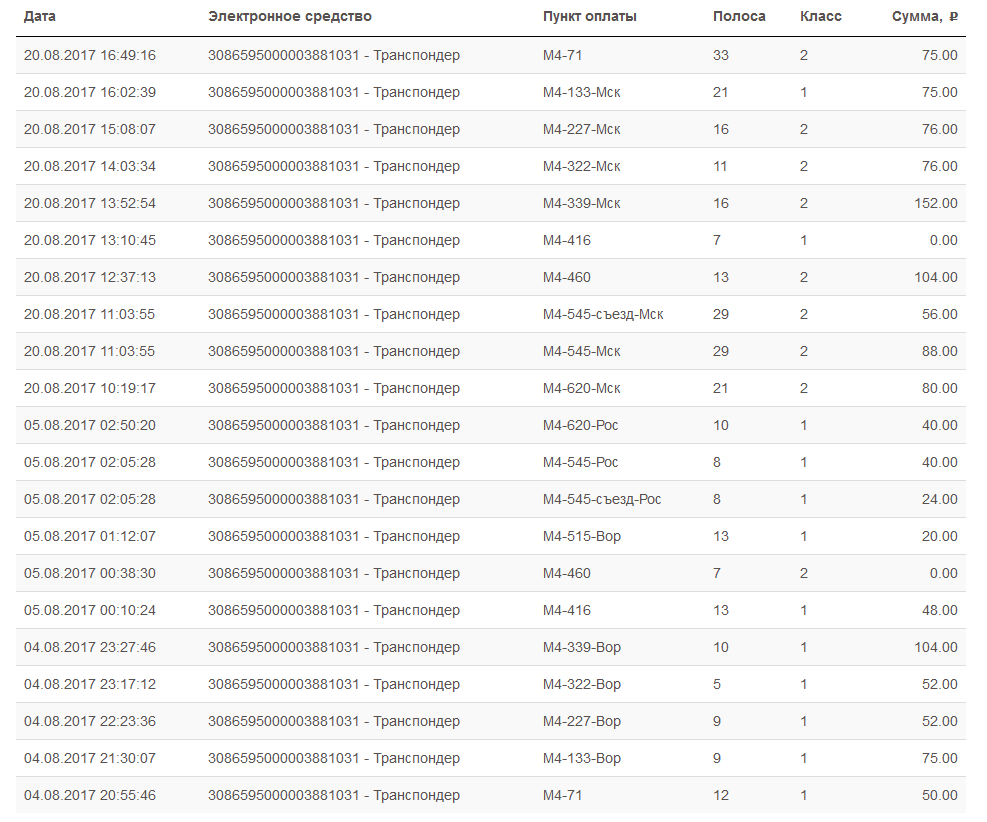Click the M4-339-Вор payment point cell
Screen dimensions: 987x822
(x=581, y=647)
